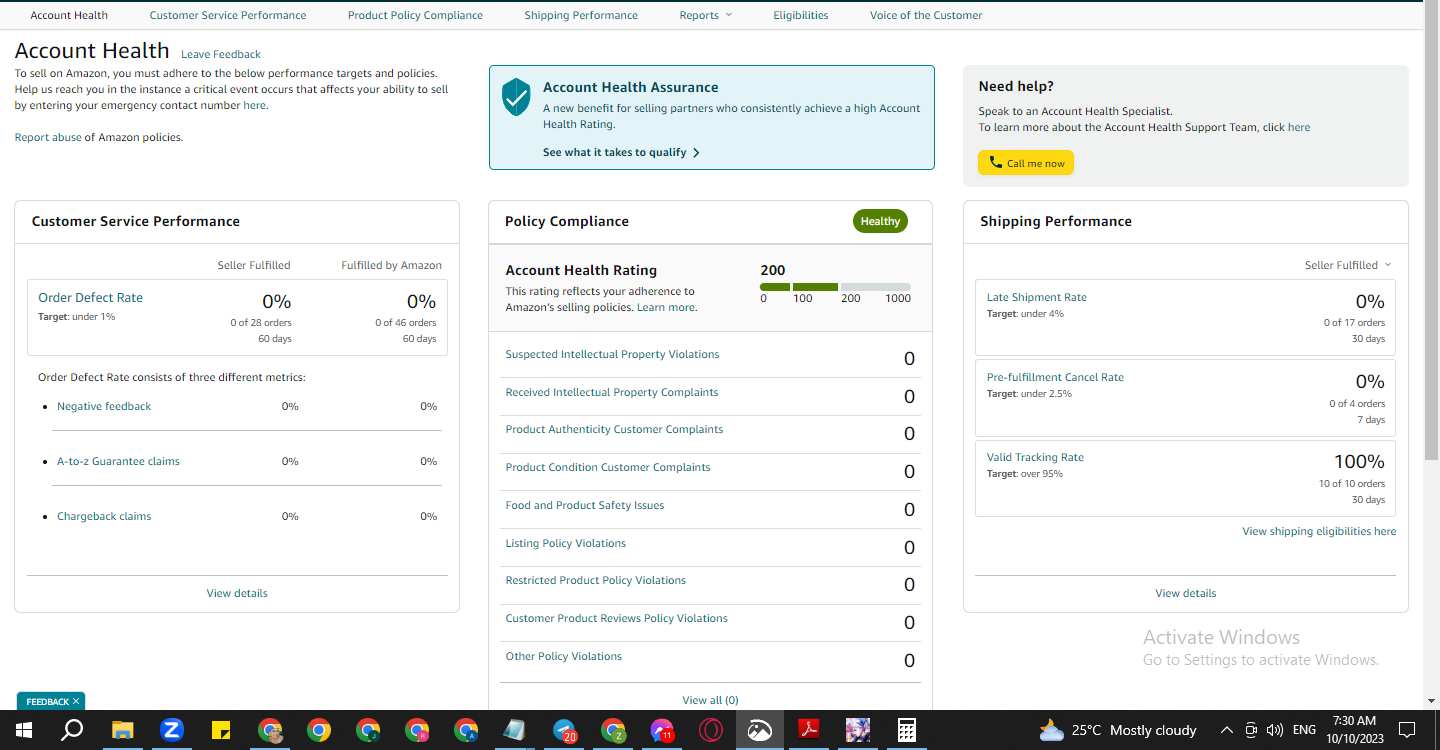
Task: Open Calculator from the taskbar
Action: tap(907, 730)
